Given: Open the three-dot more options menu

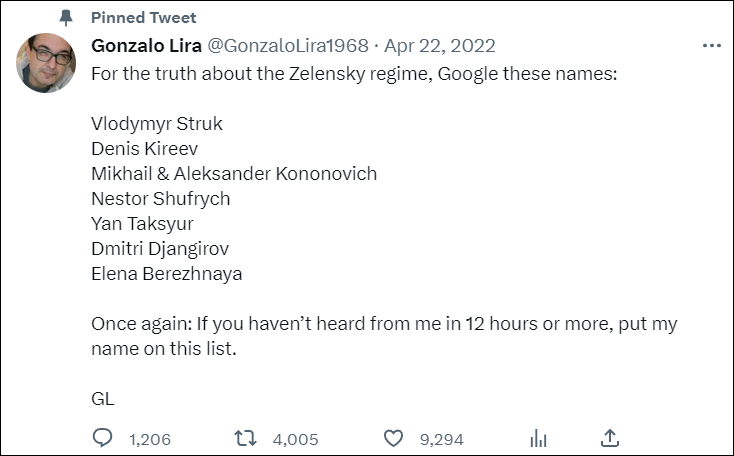Looking at the screenshot, I should coord(711,46).
